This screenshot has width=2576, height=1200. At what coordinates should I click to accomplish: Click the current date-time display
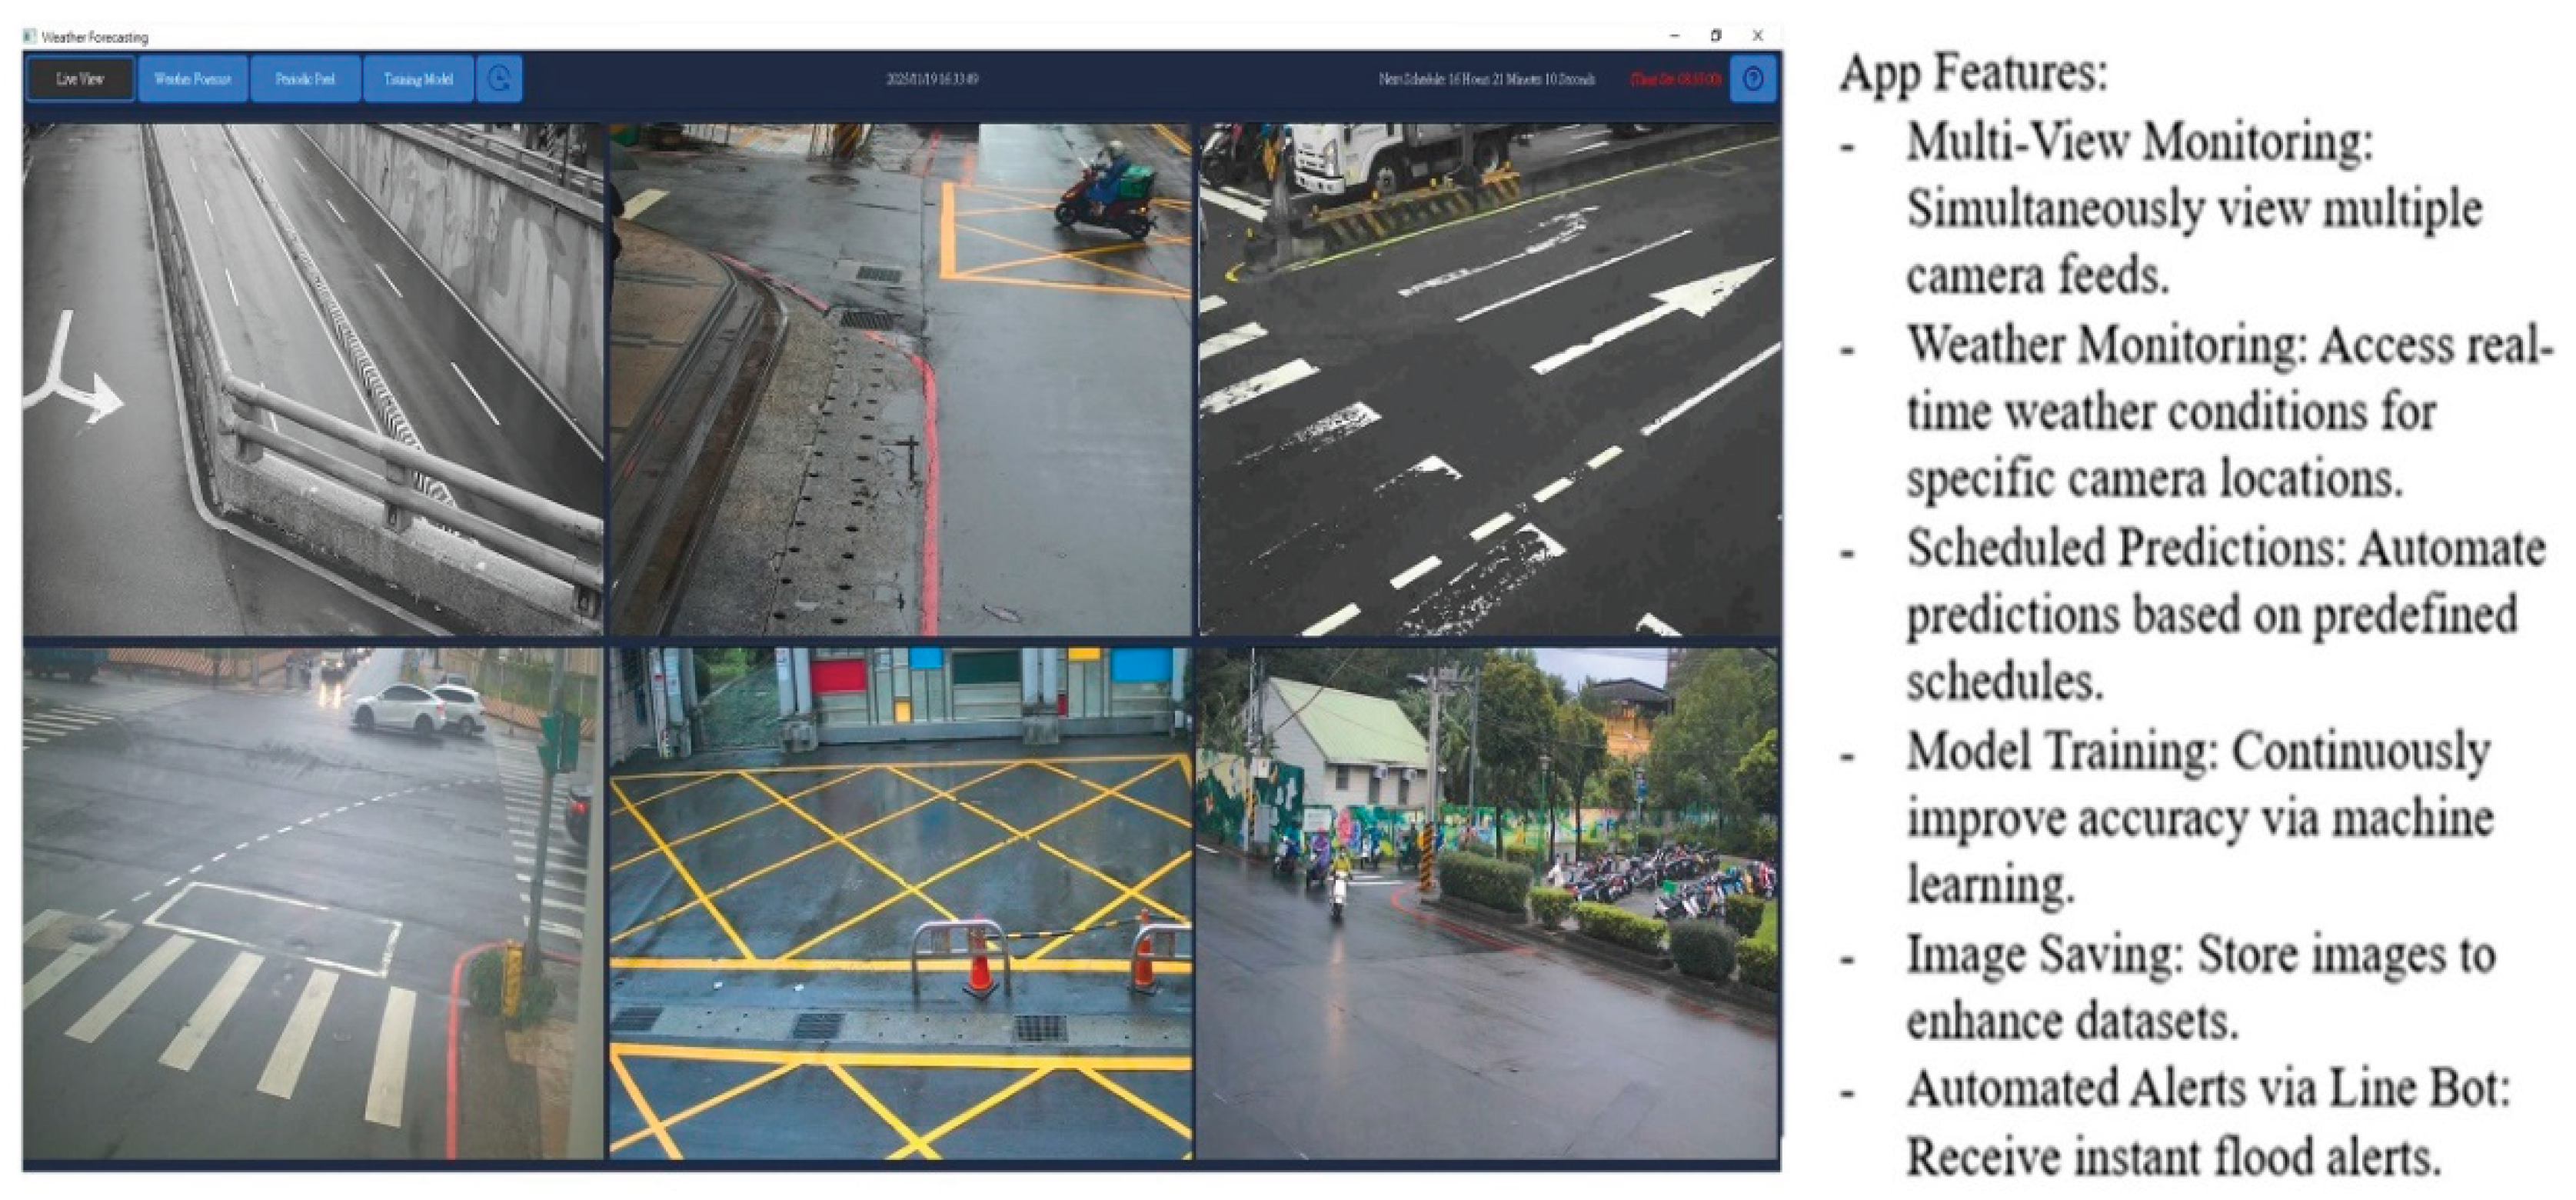point(932,79)
